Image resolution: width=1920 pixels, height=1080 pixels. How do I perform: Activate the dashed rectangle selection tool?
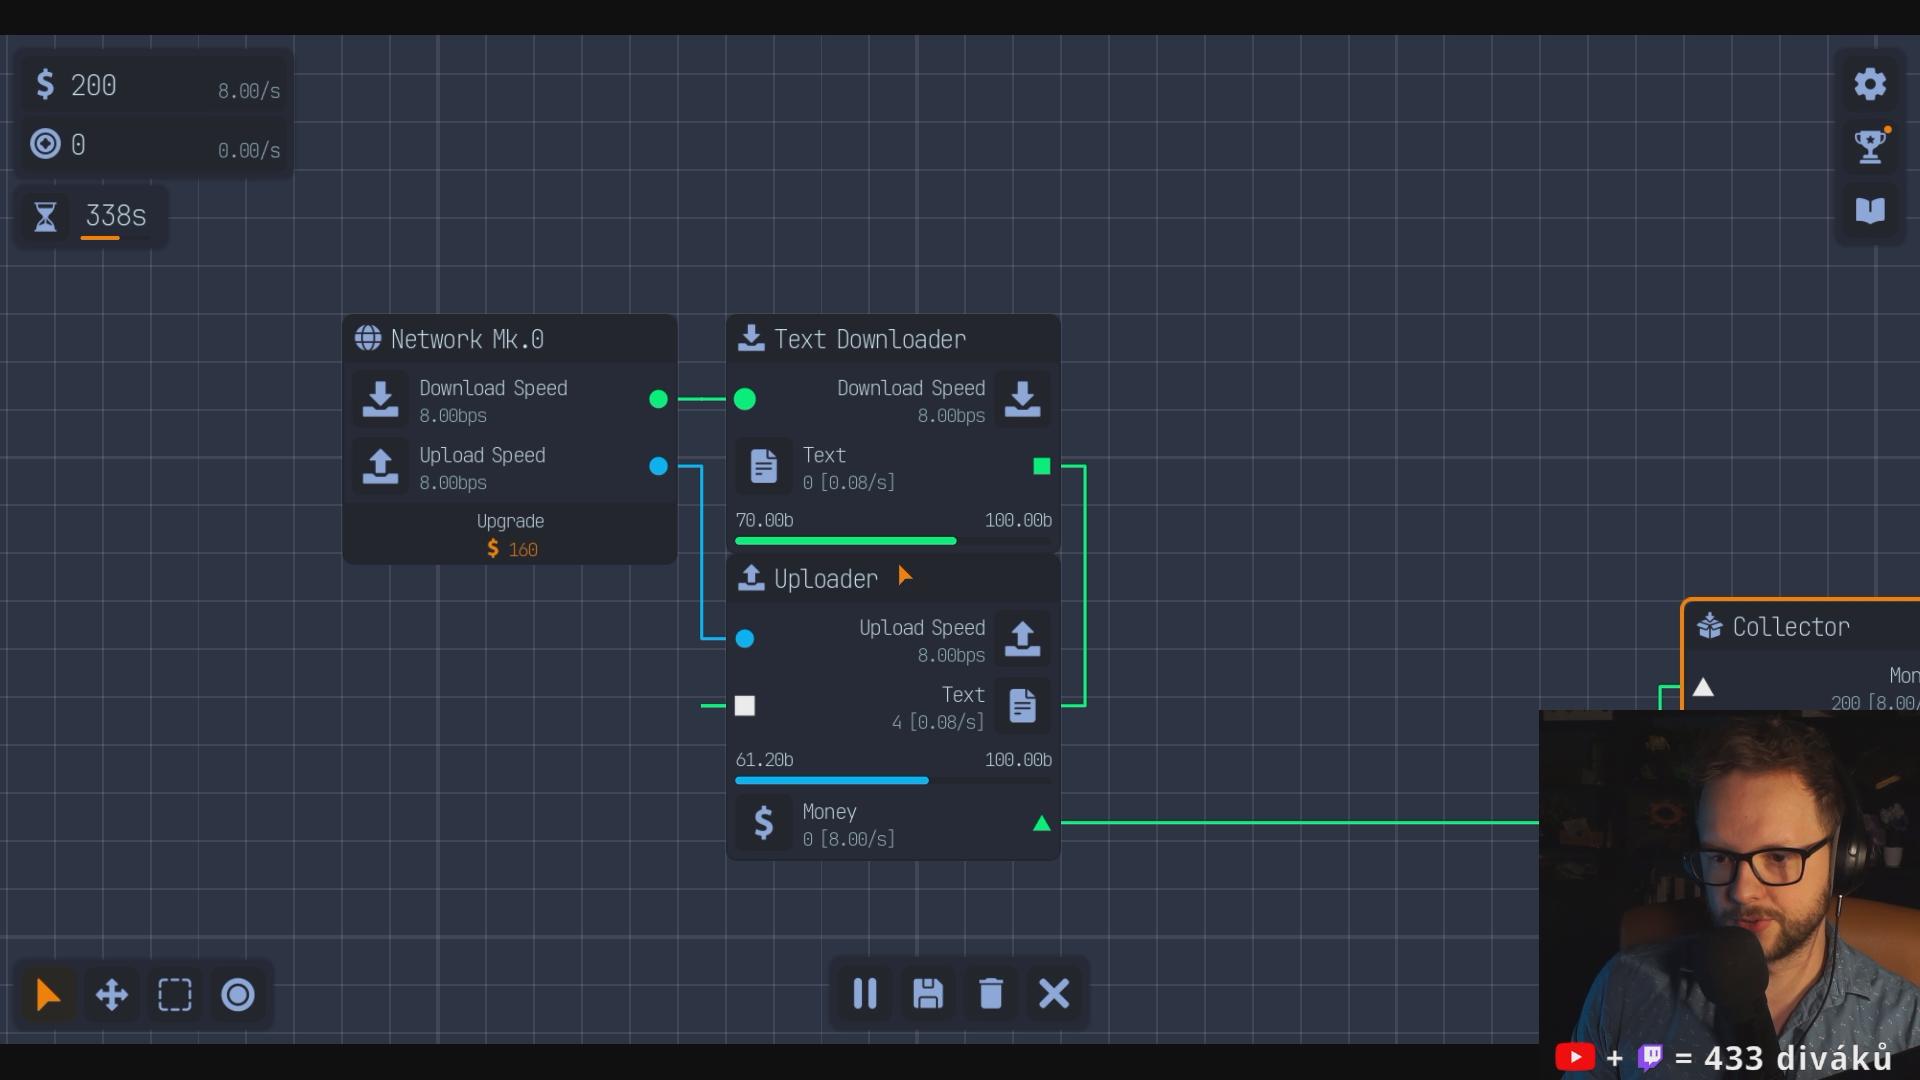pyautogui.click(x=175, y=995)
